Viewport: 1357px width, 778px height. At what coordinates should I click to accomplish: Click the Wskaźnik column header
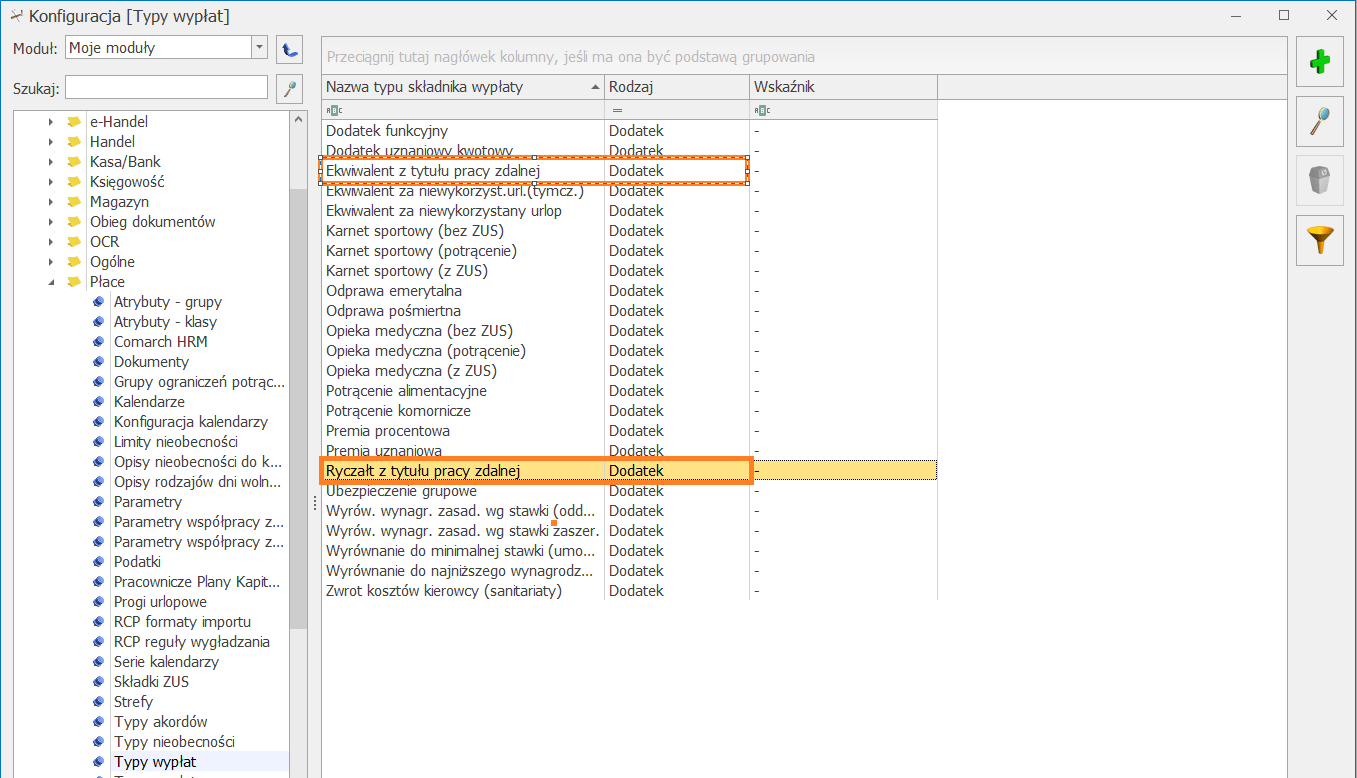(843, 87)
